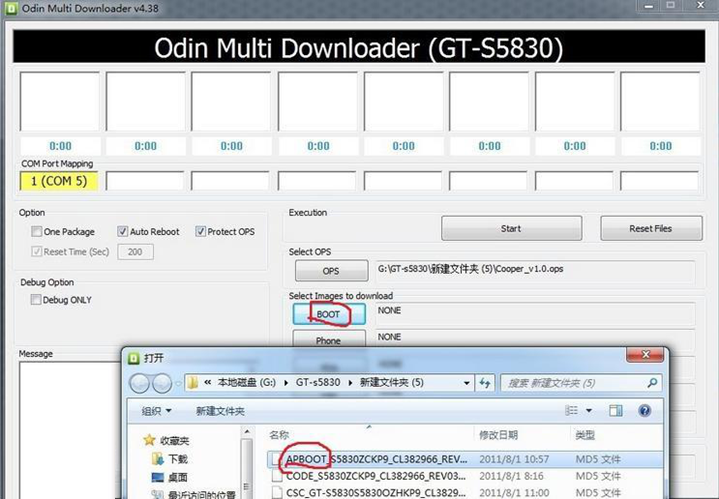Select the CODE_S5830ZCKP9 MD5 file
This screenshot has height=499, width=719.
465,476
